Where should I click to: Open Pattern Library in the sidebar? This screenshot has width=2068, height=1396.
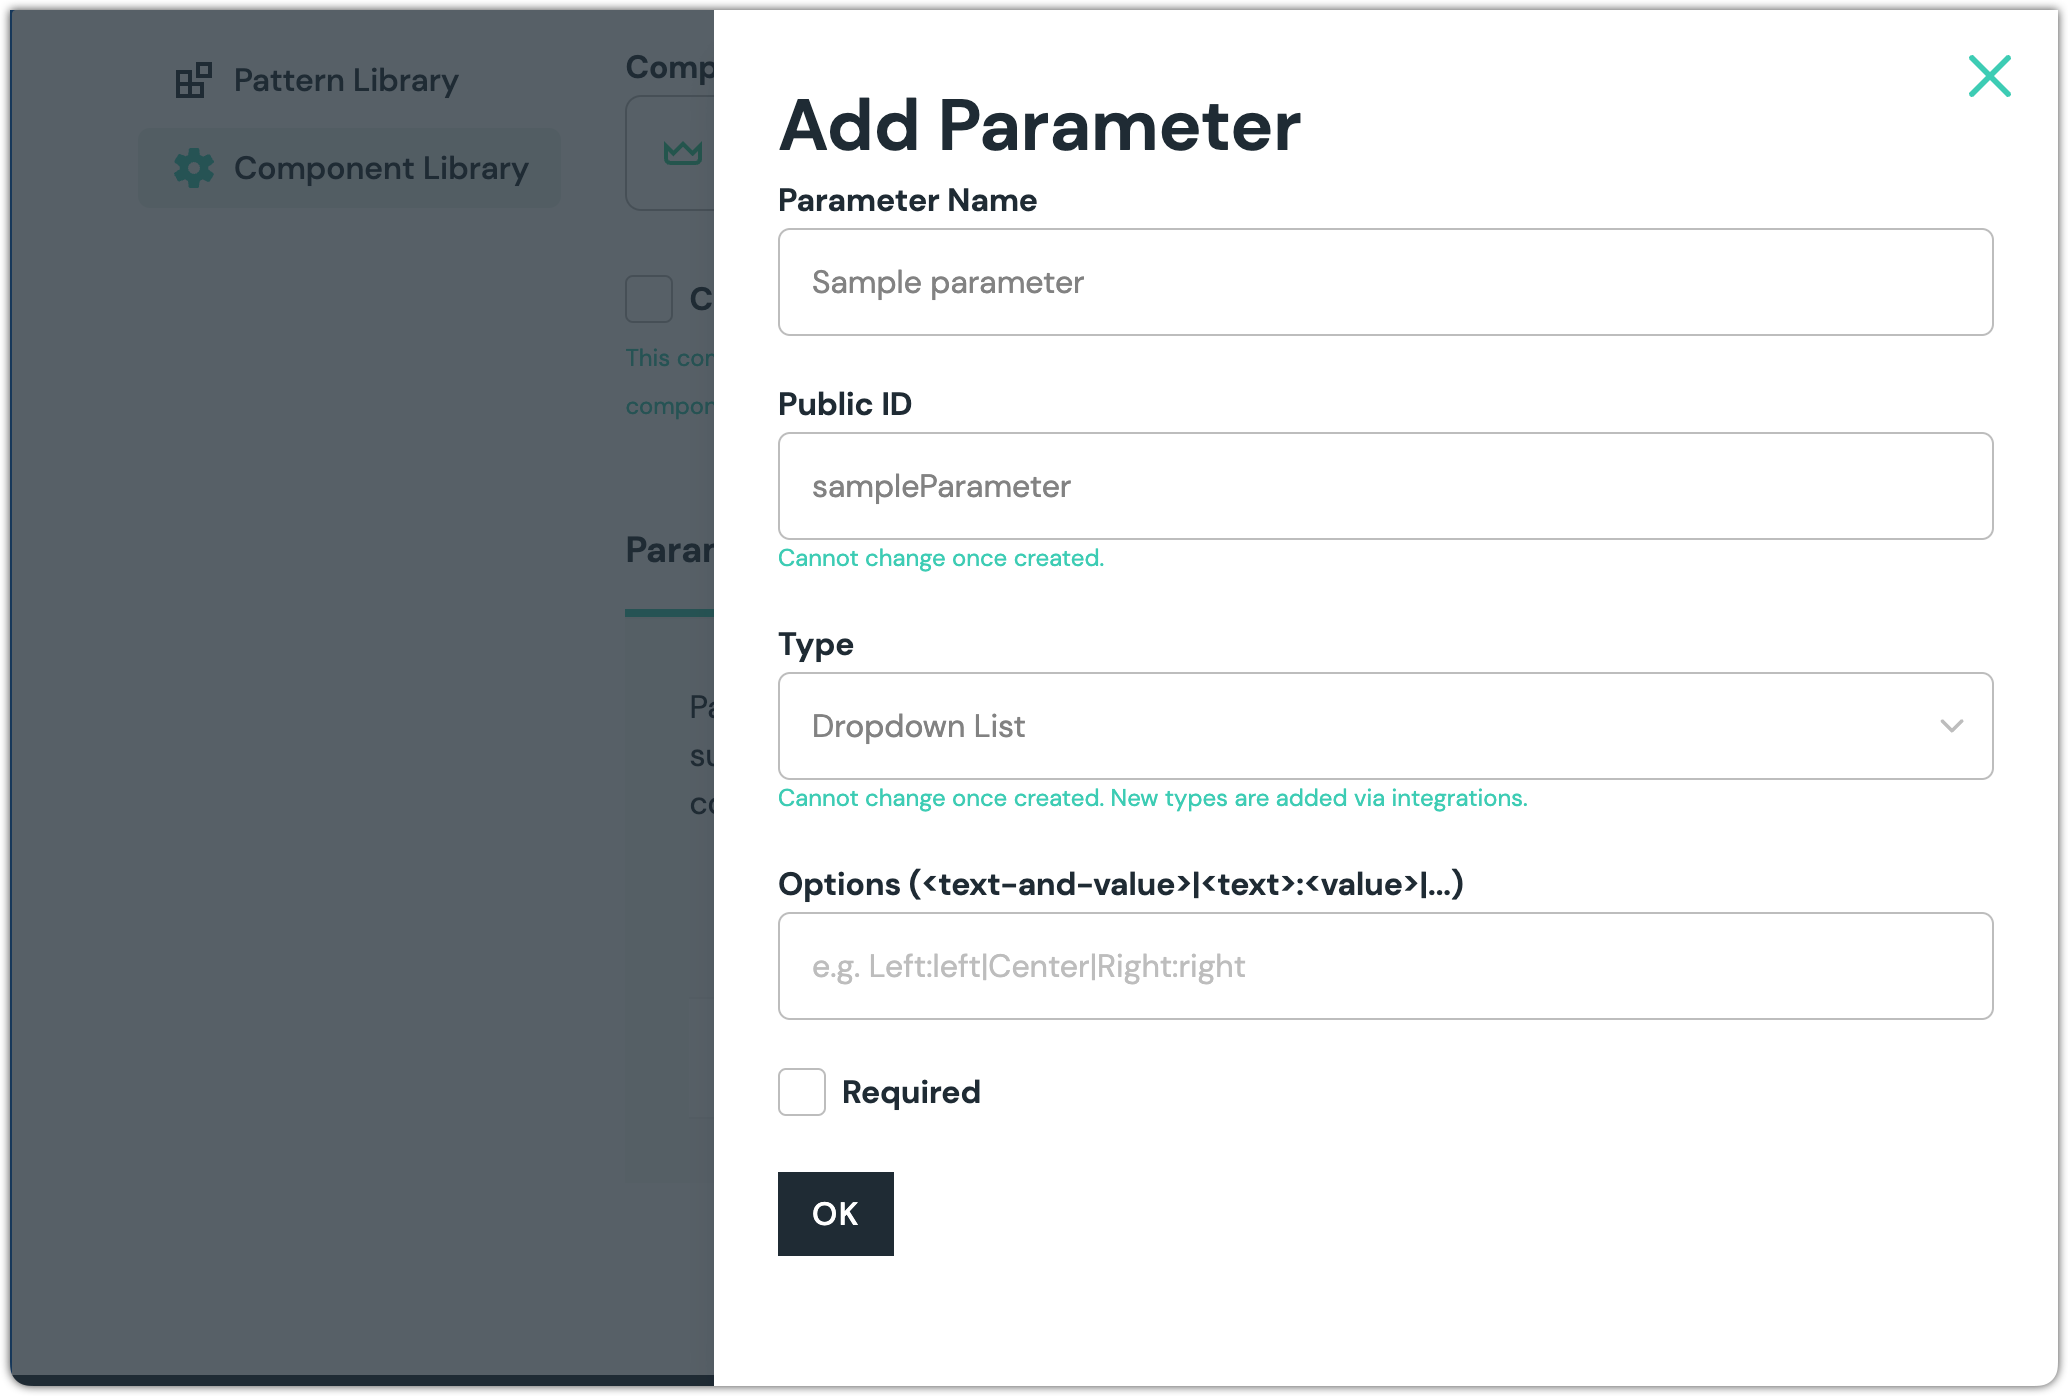345,80
